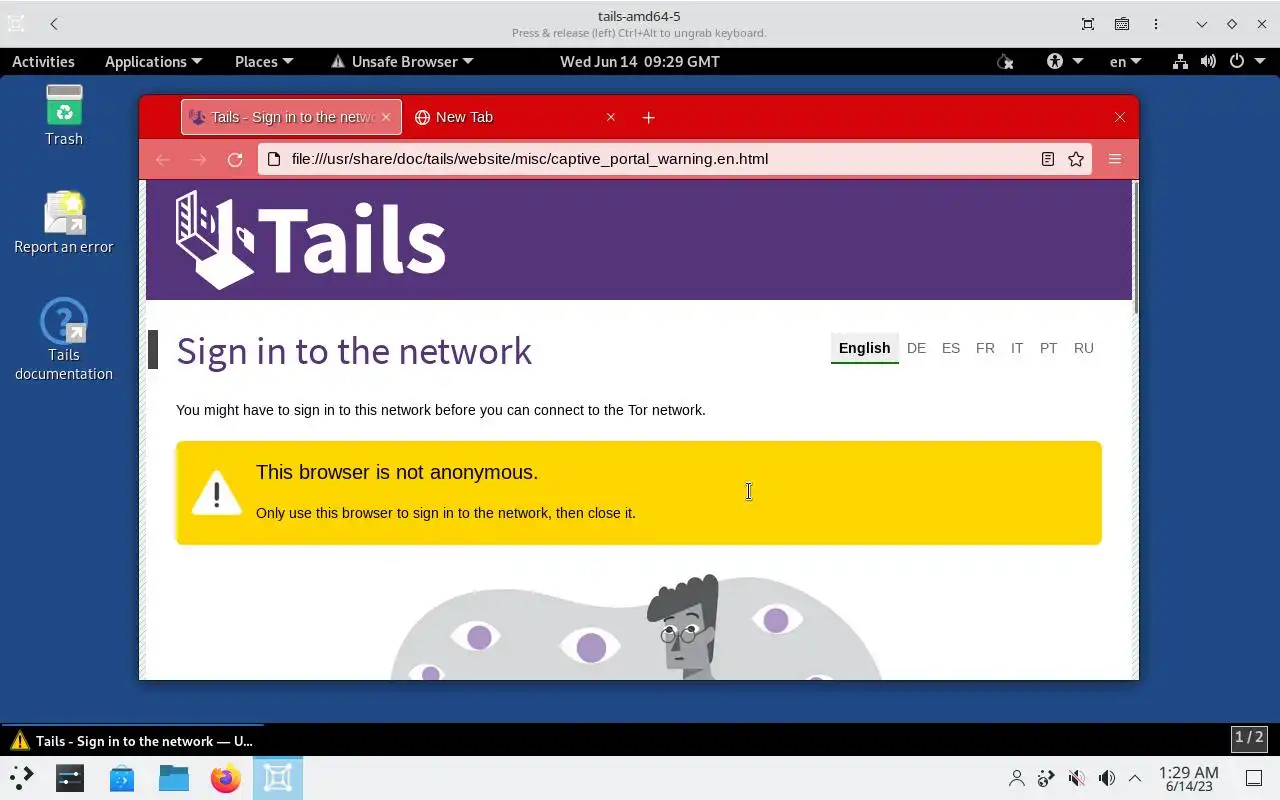Open the Trash desktop icon

tap(64, 115)
